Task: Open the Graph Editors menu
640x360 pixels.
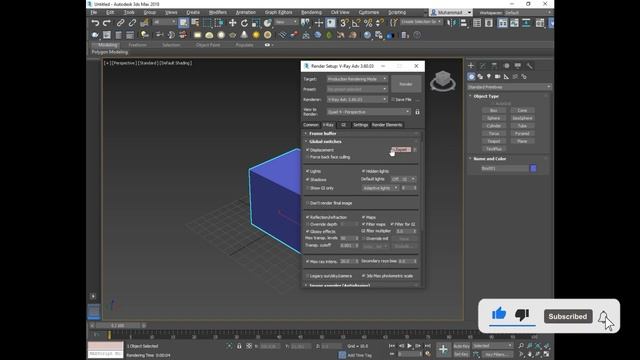Action: [x=278, y=13]
